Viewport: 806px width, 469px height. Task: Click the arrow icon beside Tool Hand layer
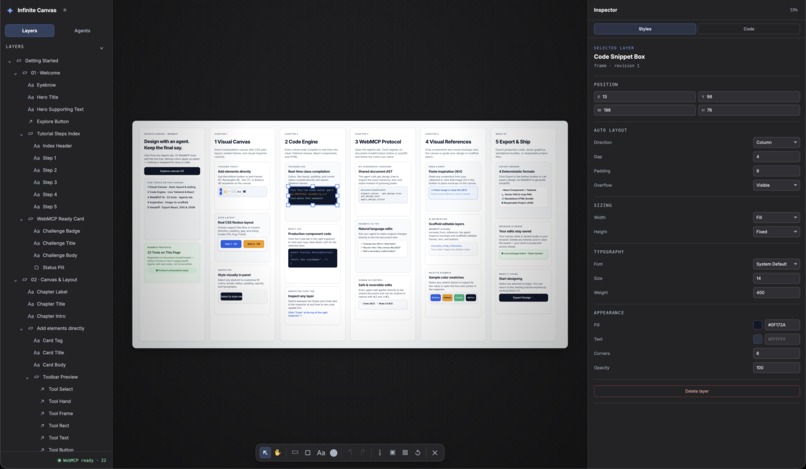click(43, 401)
